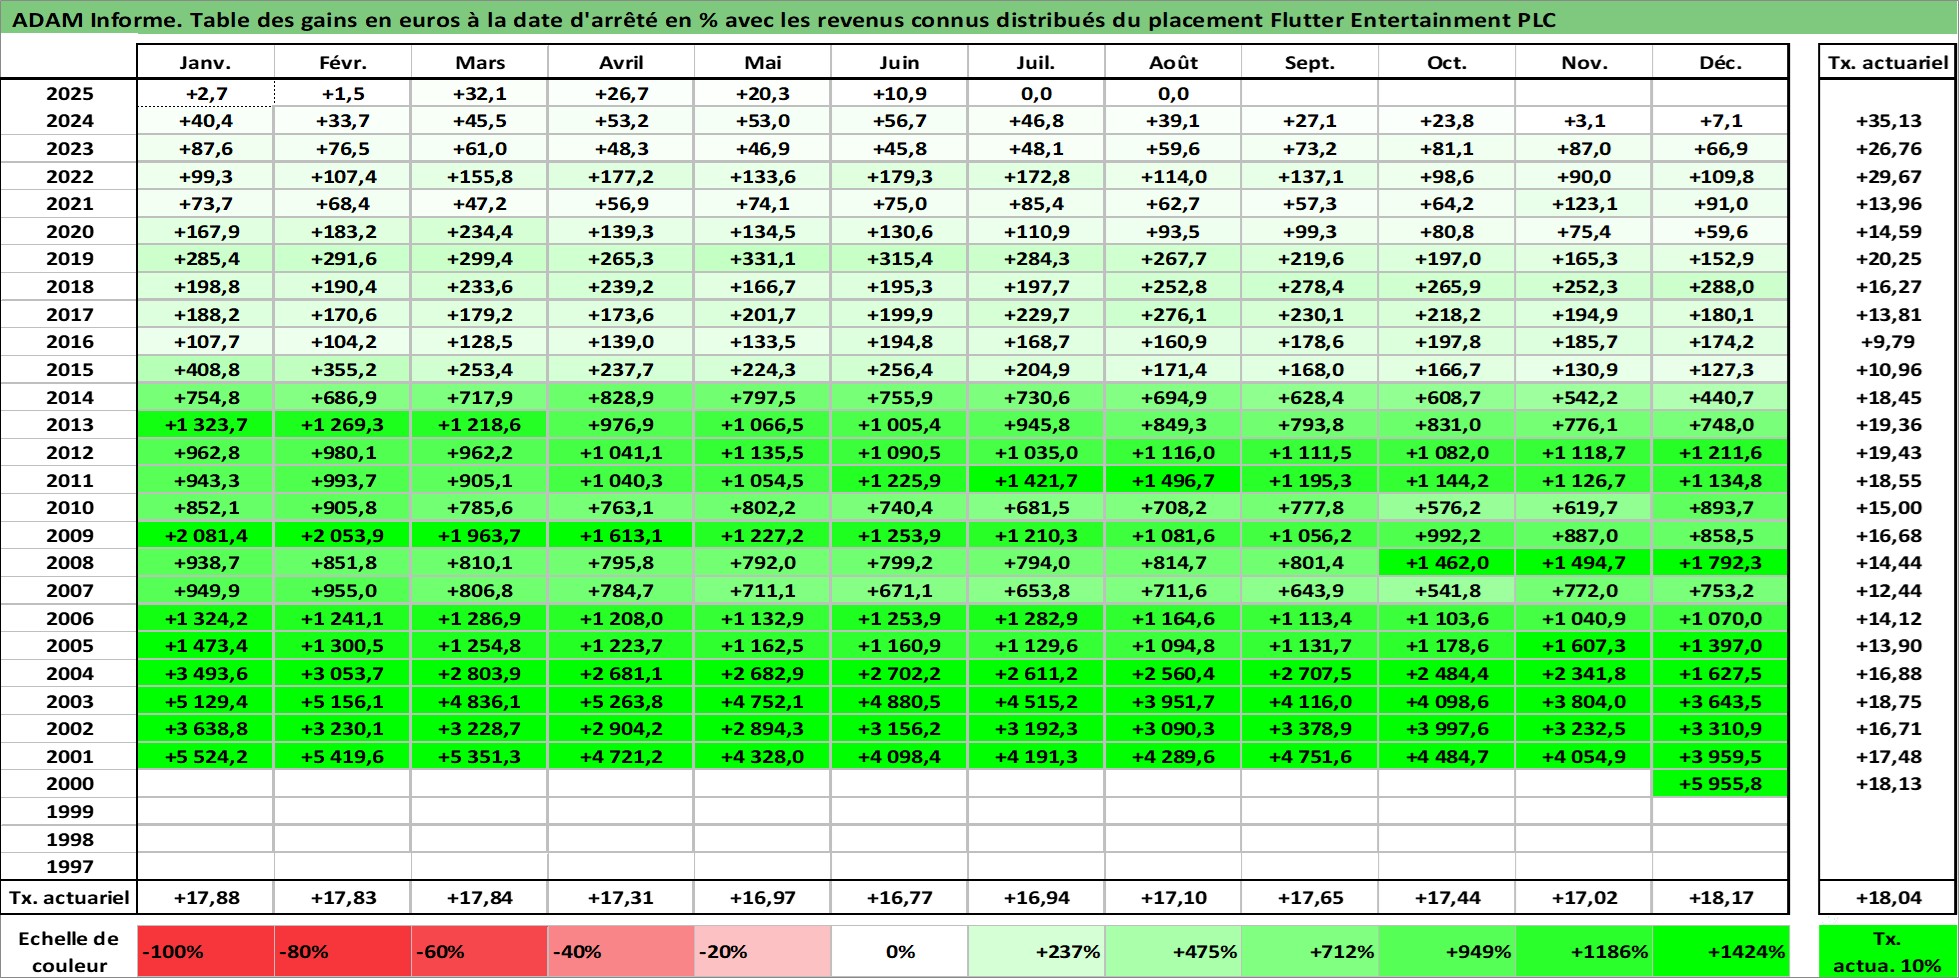1959x978 pixels.
Task: Click the +1424% color scale swatch
Action: click(x=1720, y=952)
